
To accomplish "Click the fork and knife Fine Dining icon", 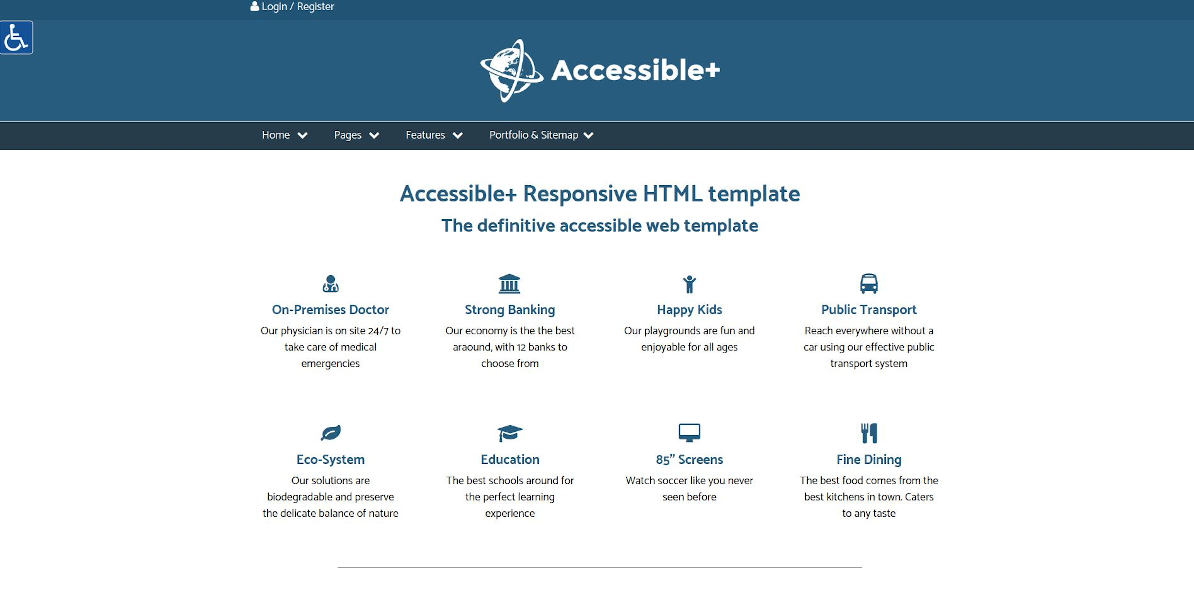I will coord(869,433).
